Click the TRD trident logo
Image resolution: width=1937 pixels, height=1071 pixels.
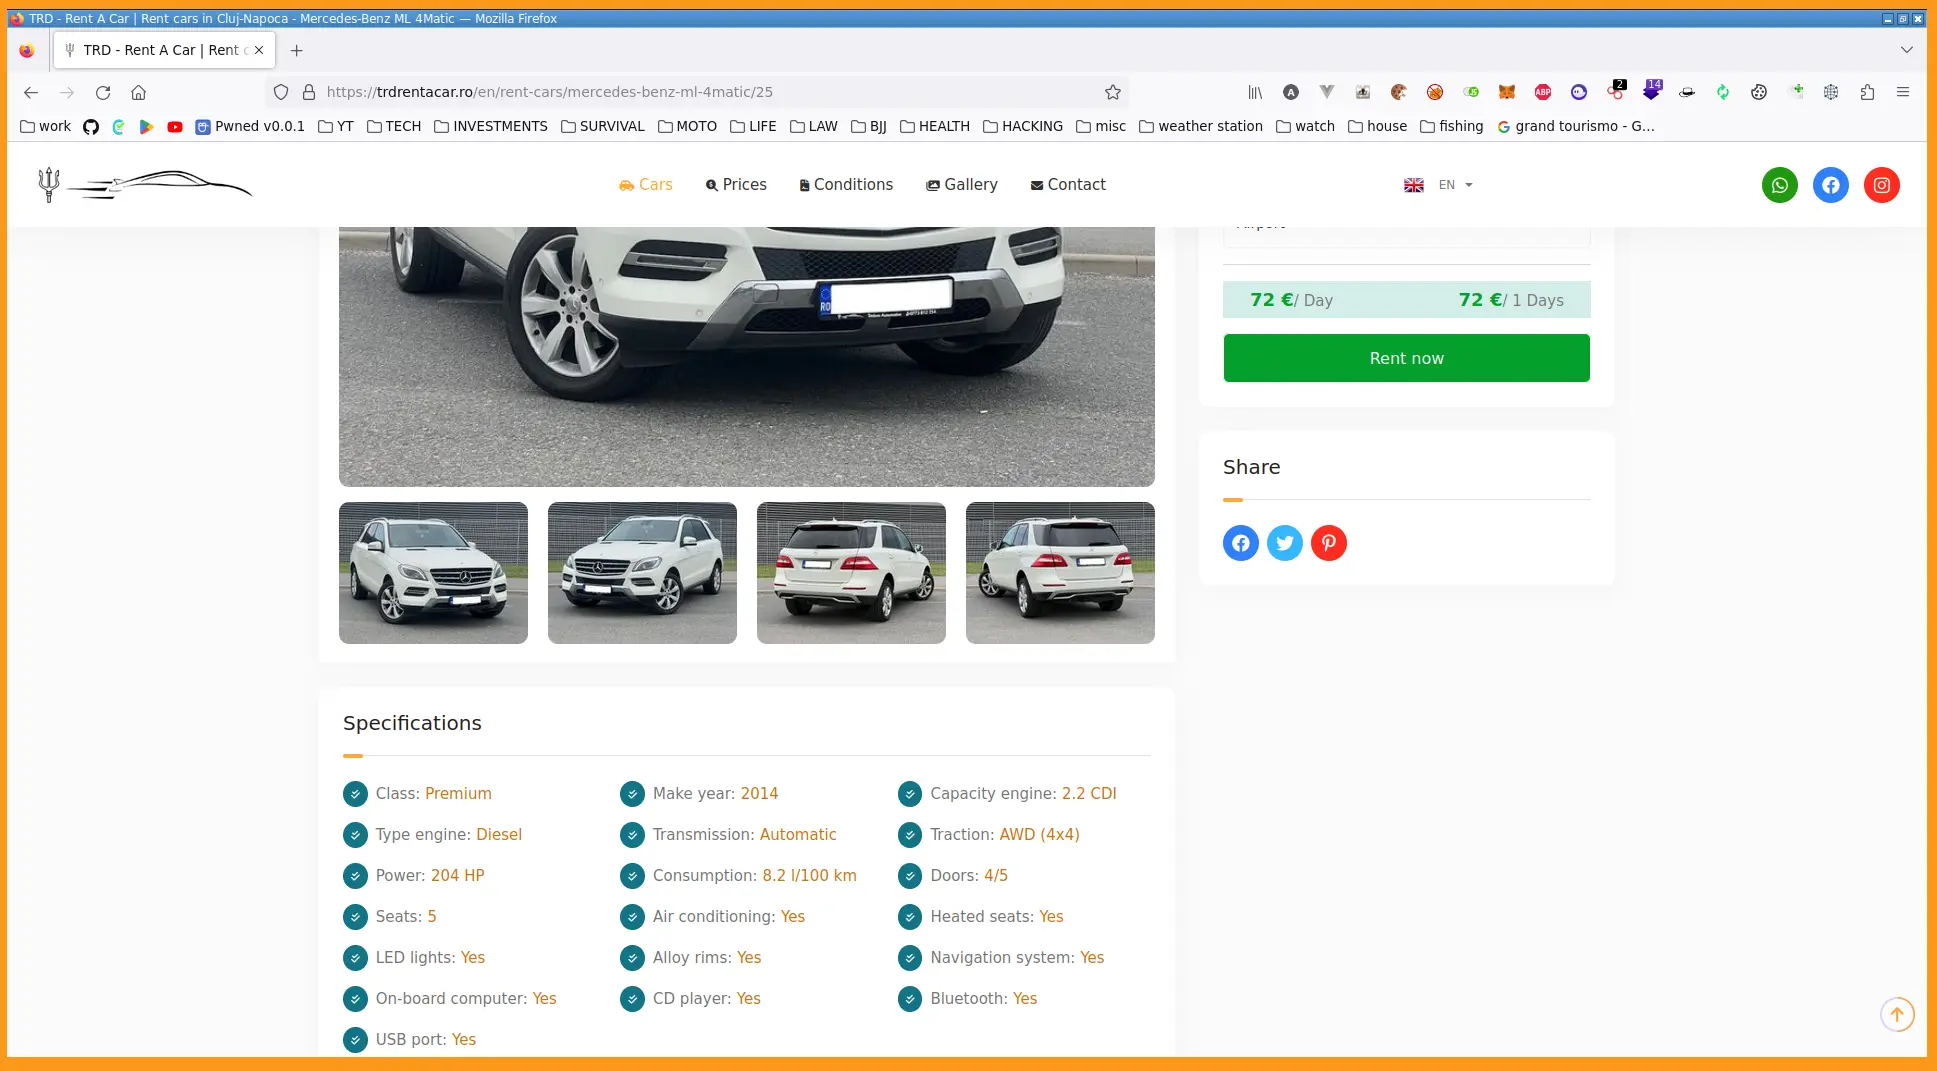pyautogui.click(x=145, y=184)
